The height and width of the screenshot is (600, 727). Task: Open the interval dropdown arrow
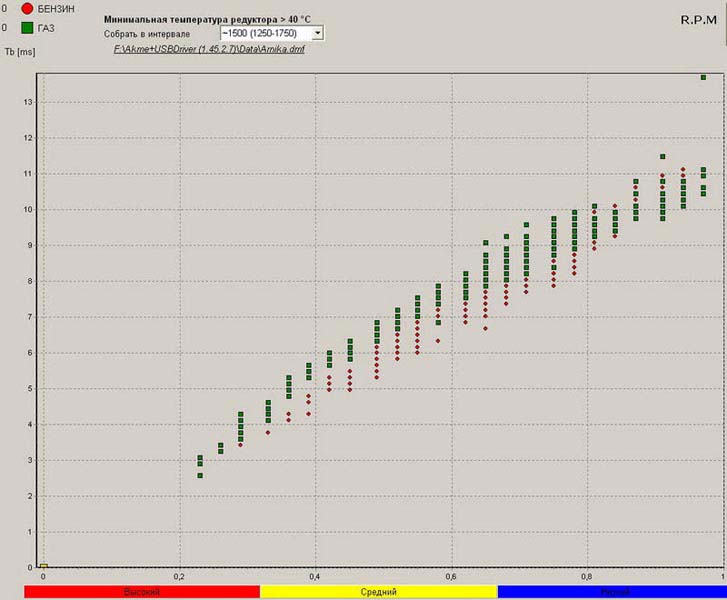[317, 33]
